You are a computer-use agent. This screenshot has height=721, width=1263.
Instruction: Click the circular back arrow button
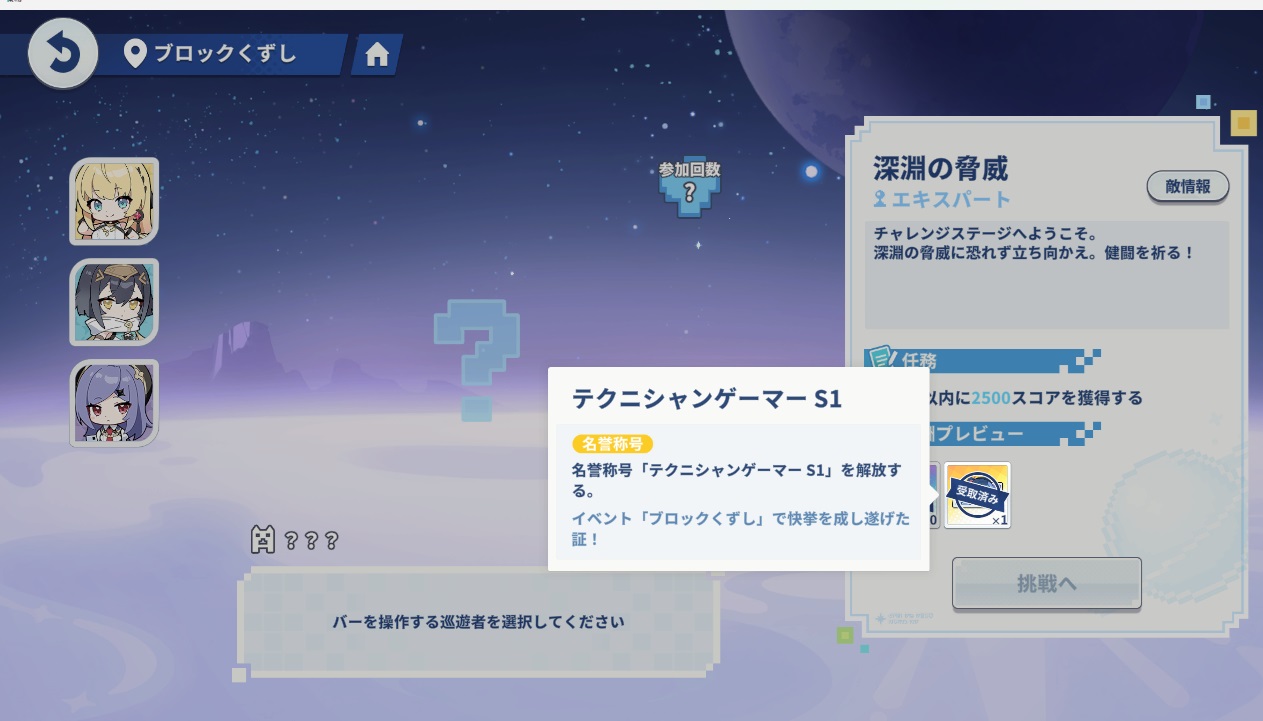[63, 53]
